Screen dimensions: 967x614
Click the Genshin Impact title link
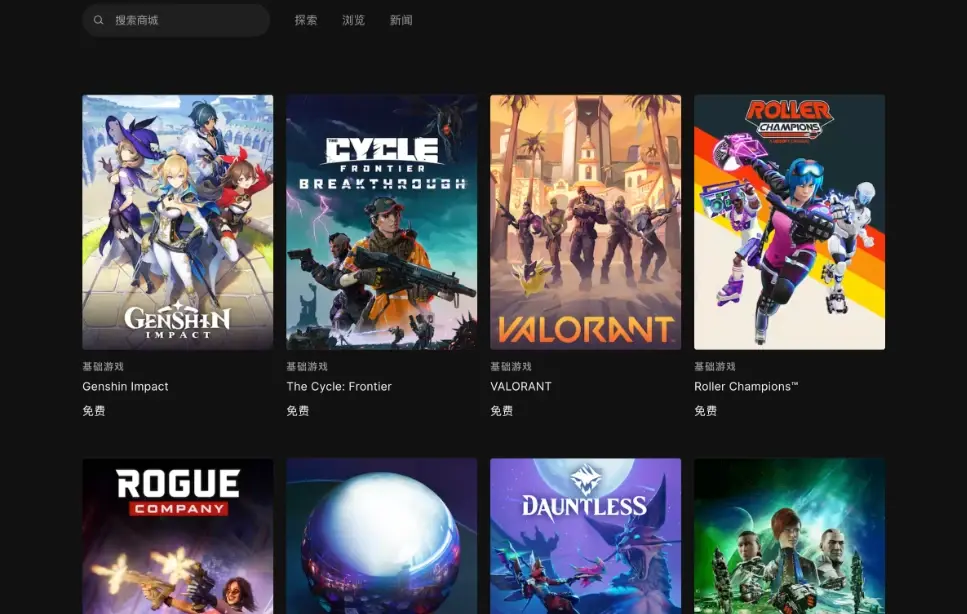[x=125, y=387]
